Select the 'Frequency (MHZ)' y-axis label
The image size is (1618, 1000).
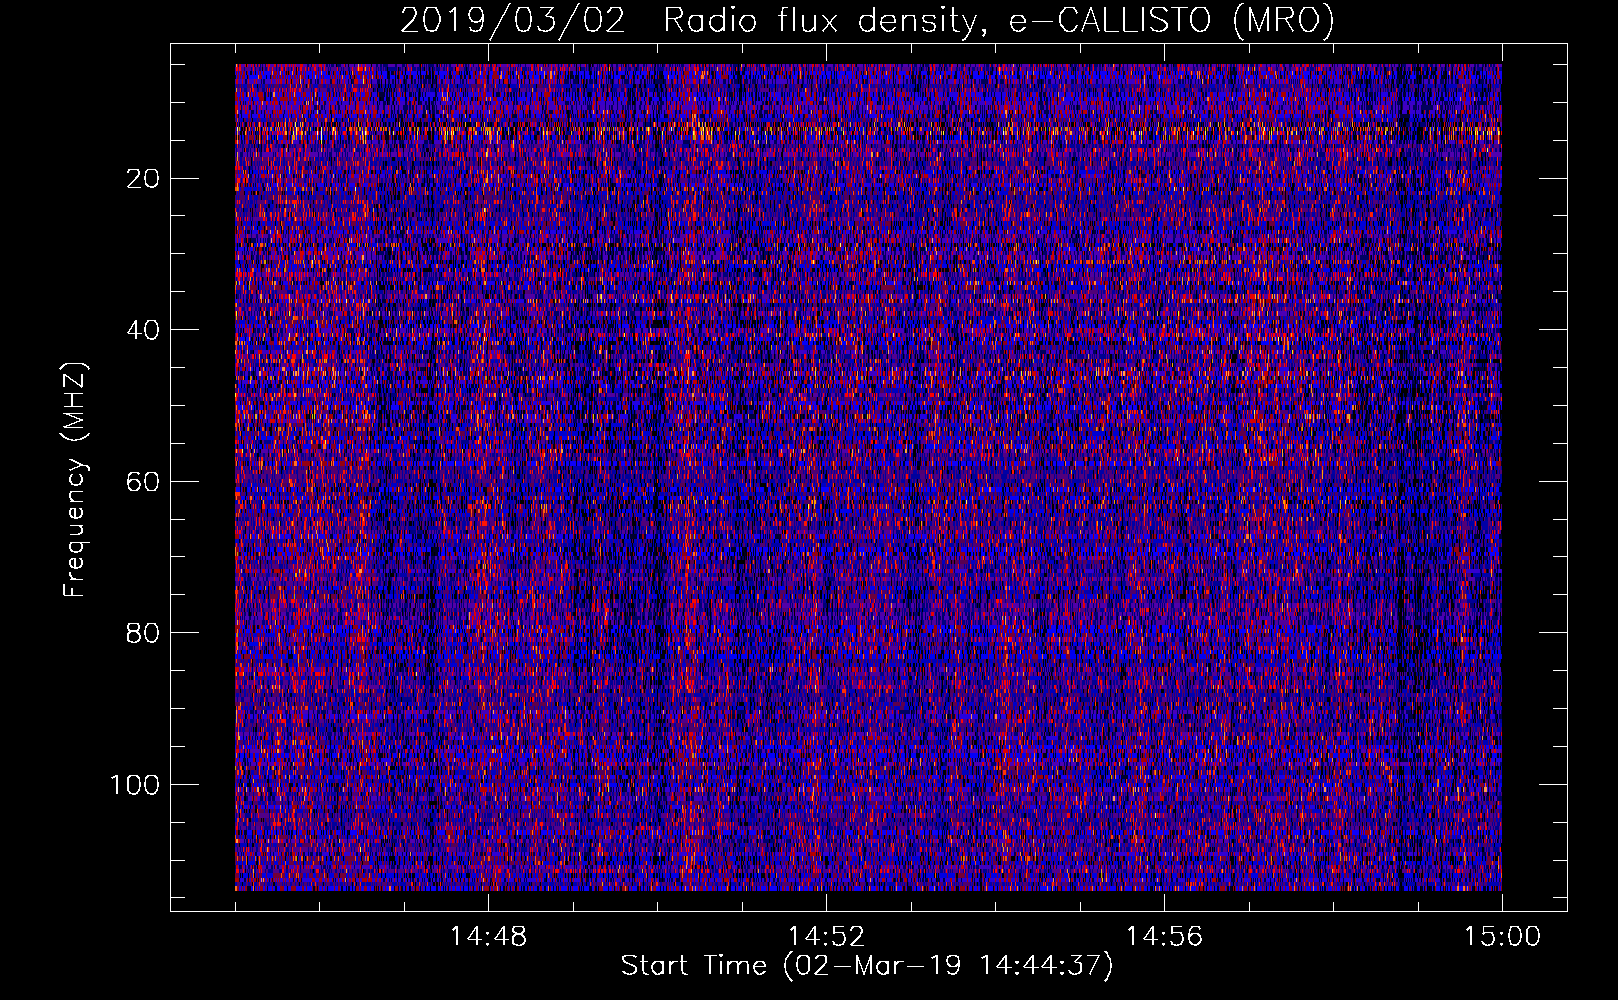point(76,480)
